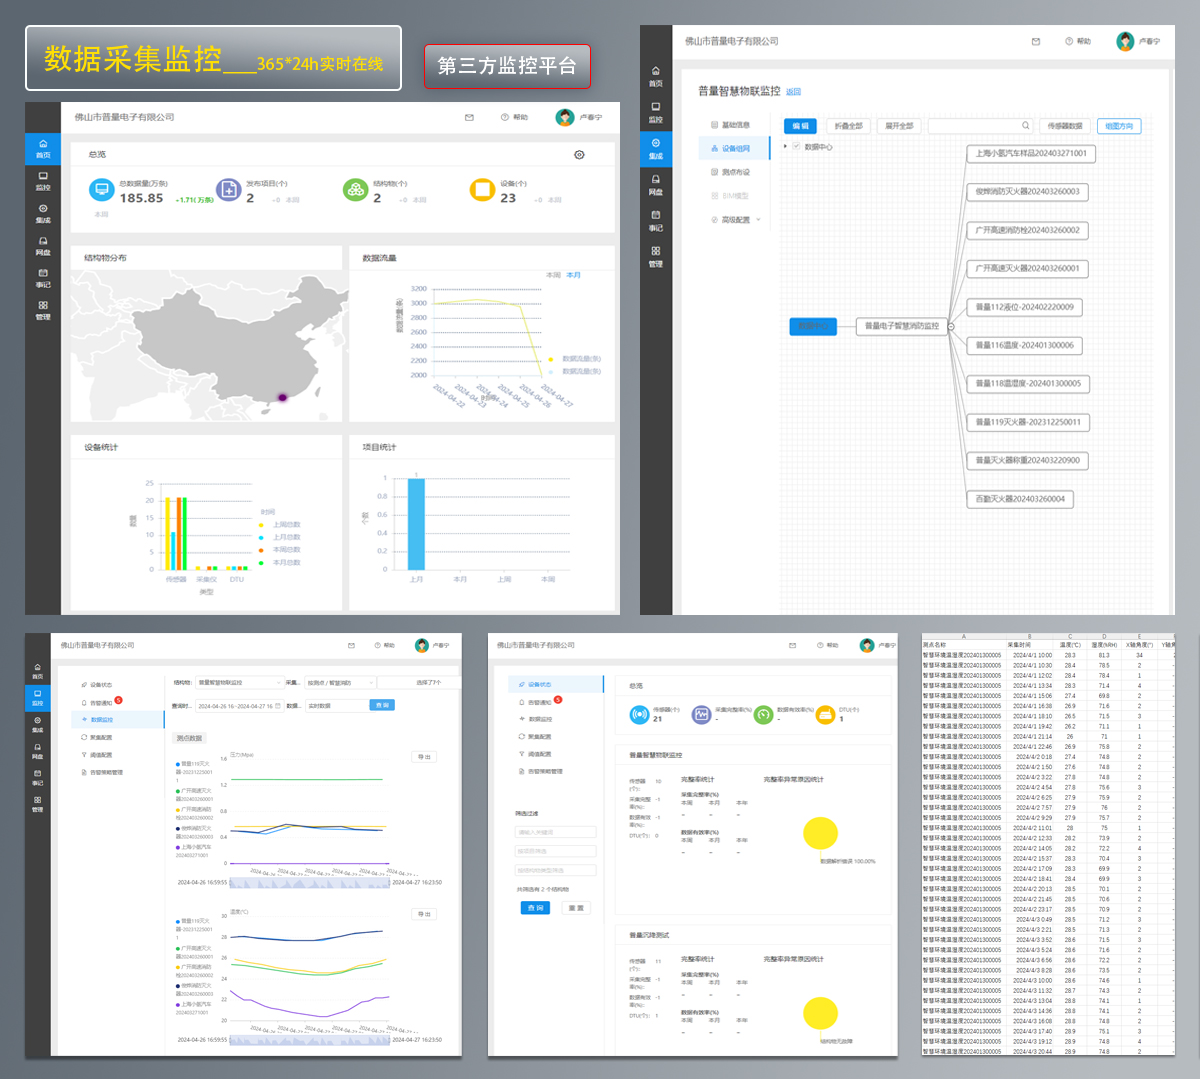The width and height of the screenshot is (1200, 1079).
Task: Click the purple 发布项目 document icon
Action: [x=229, y=190]
